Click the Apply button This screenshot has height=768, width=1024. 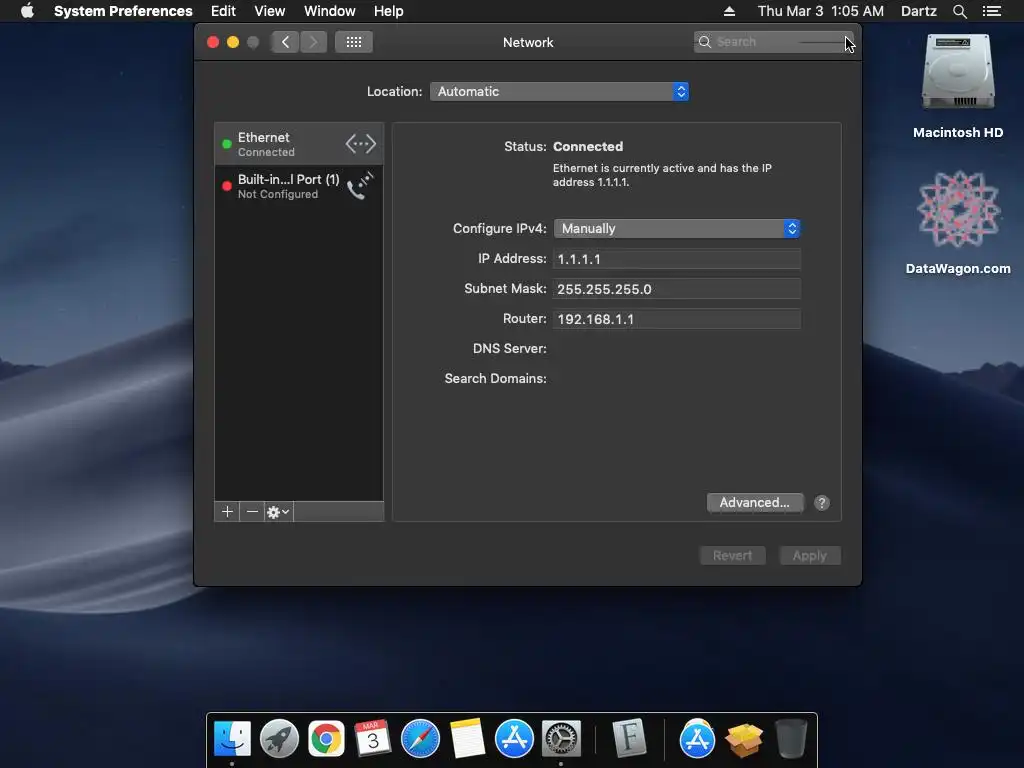click(810, 556)
